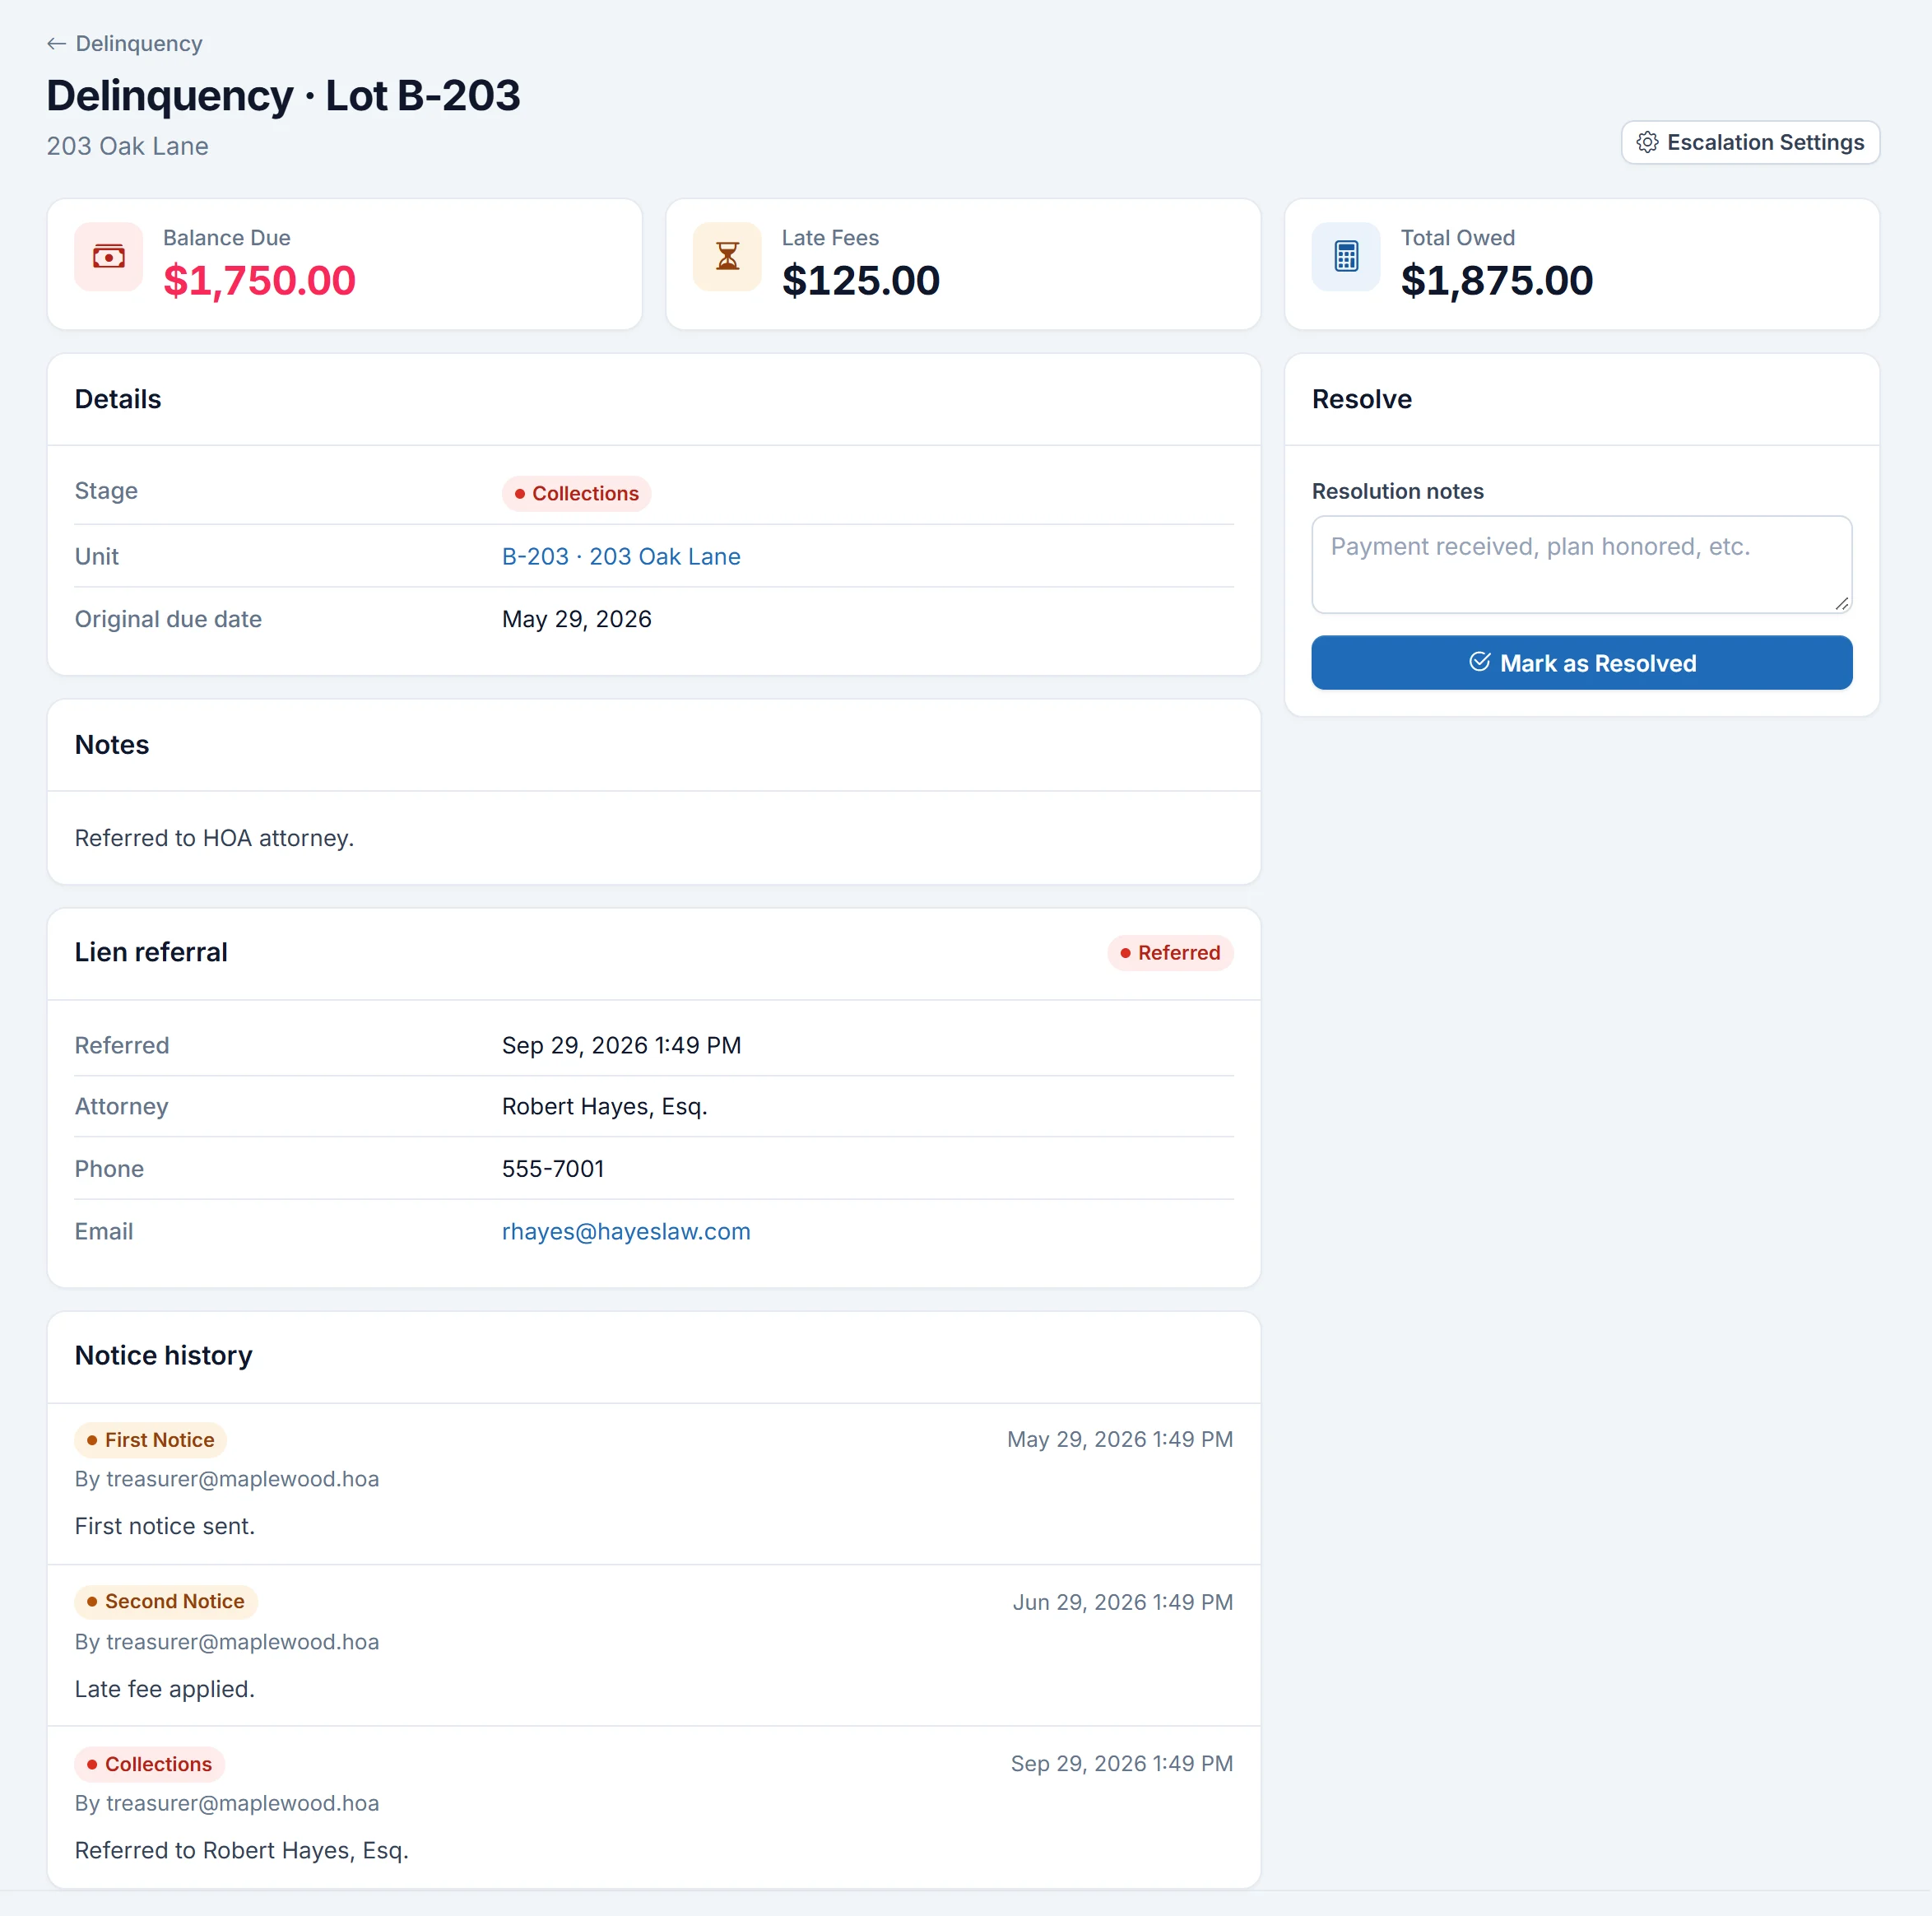Click the First Notice badge in Notice history
Viewport: 1932px width, 1916px height.
[150, 1440]
